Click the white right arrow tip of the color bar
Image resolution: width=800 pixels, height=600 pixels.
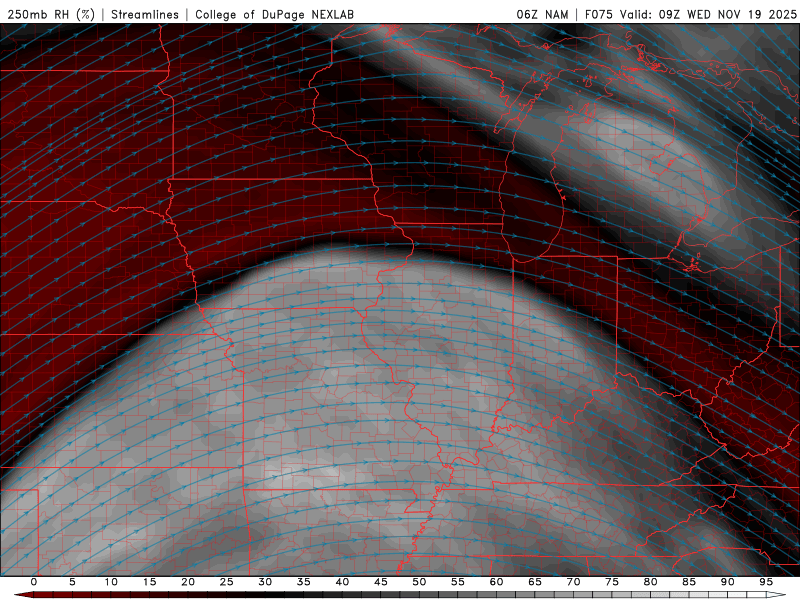[776, 595]
